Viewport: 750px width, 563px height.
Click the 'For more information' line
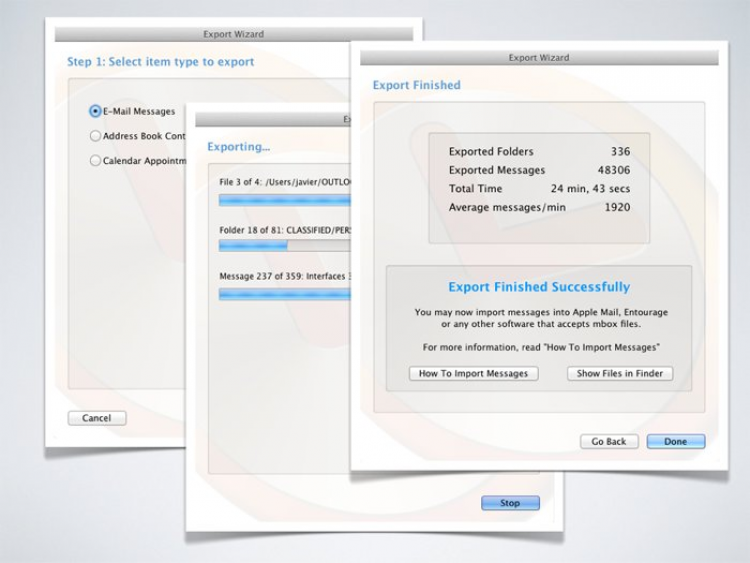coord(541,348)
